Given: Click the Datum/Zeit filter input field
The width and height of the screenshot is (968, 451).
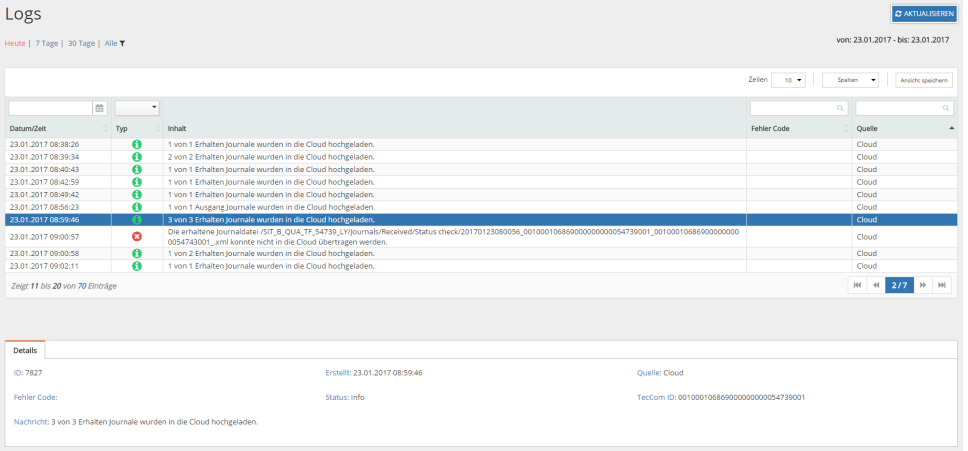Looking at the screenshot, I should (51, 108).
